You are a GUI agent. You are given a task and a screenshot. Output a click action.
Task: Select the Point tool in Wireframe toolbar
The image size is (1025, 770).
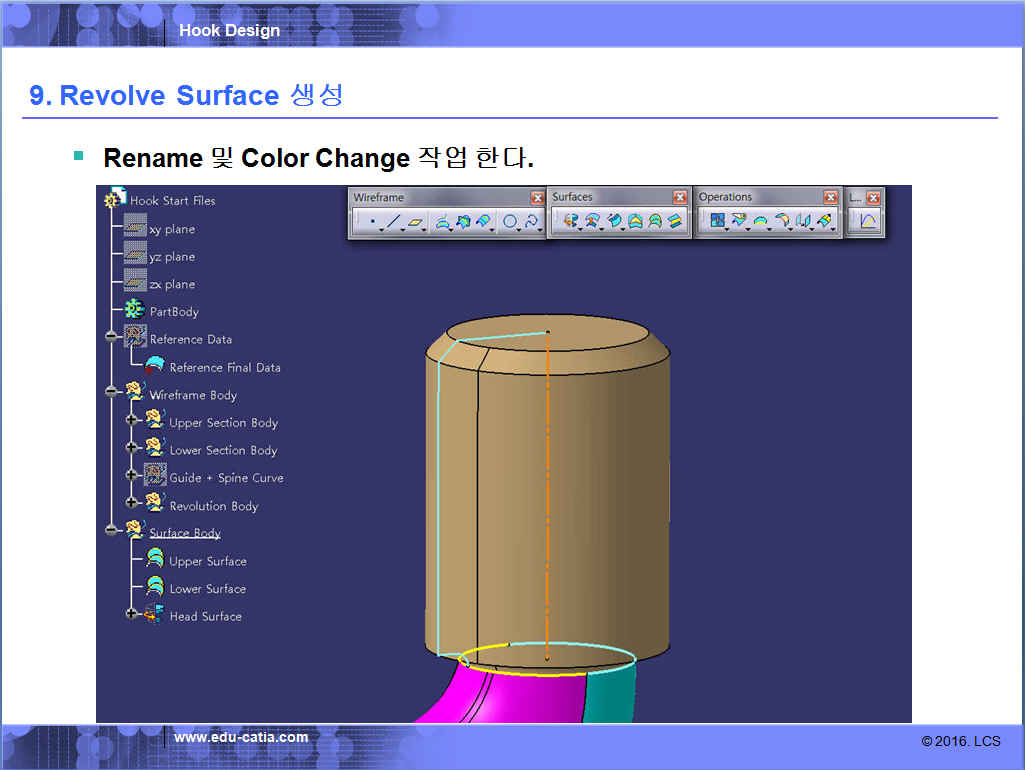tap(372, 222)
